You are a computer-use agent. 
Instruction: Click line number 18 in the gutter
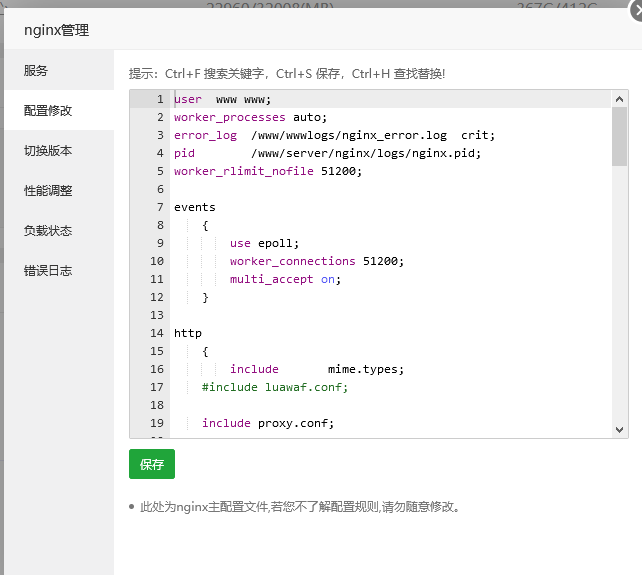[x=157, y=405]
